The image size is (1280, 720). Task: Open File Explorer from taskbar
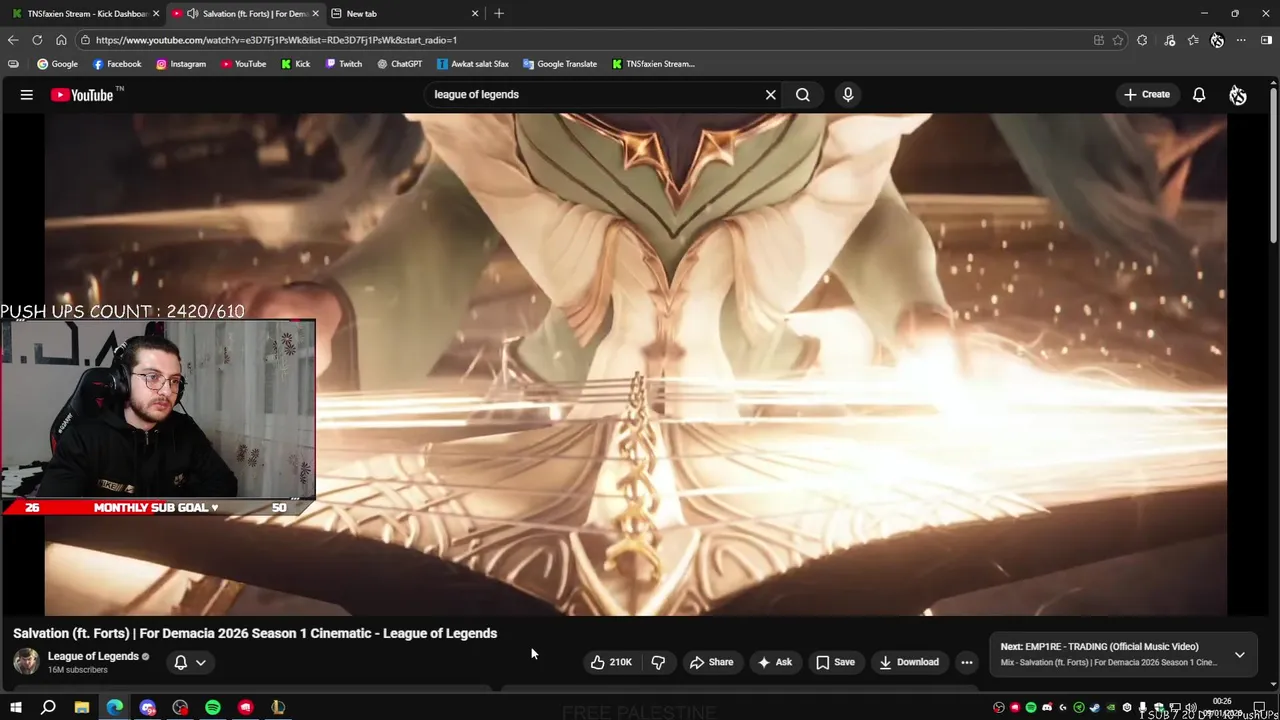[82, 708]
